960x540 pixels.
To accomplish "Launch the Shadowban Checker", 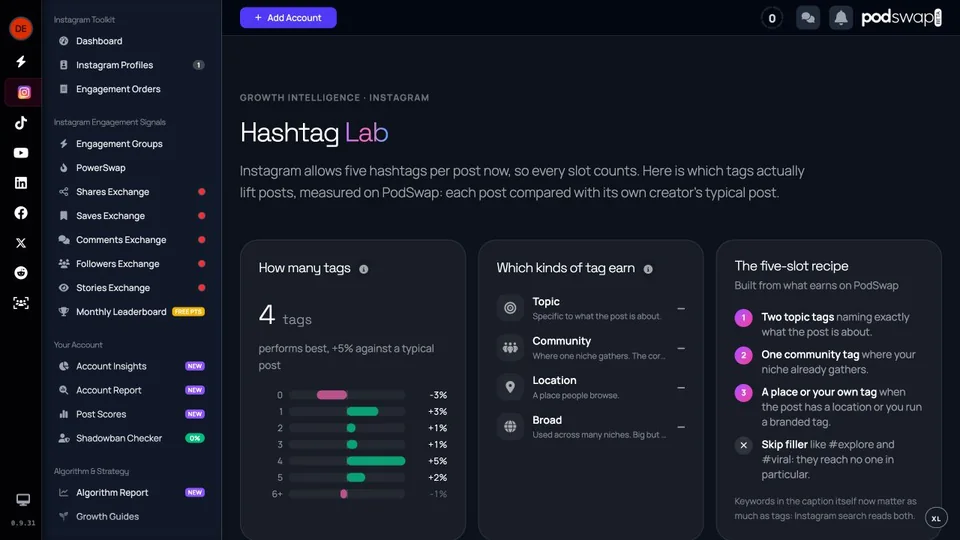I will [131, 438].
